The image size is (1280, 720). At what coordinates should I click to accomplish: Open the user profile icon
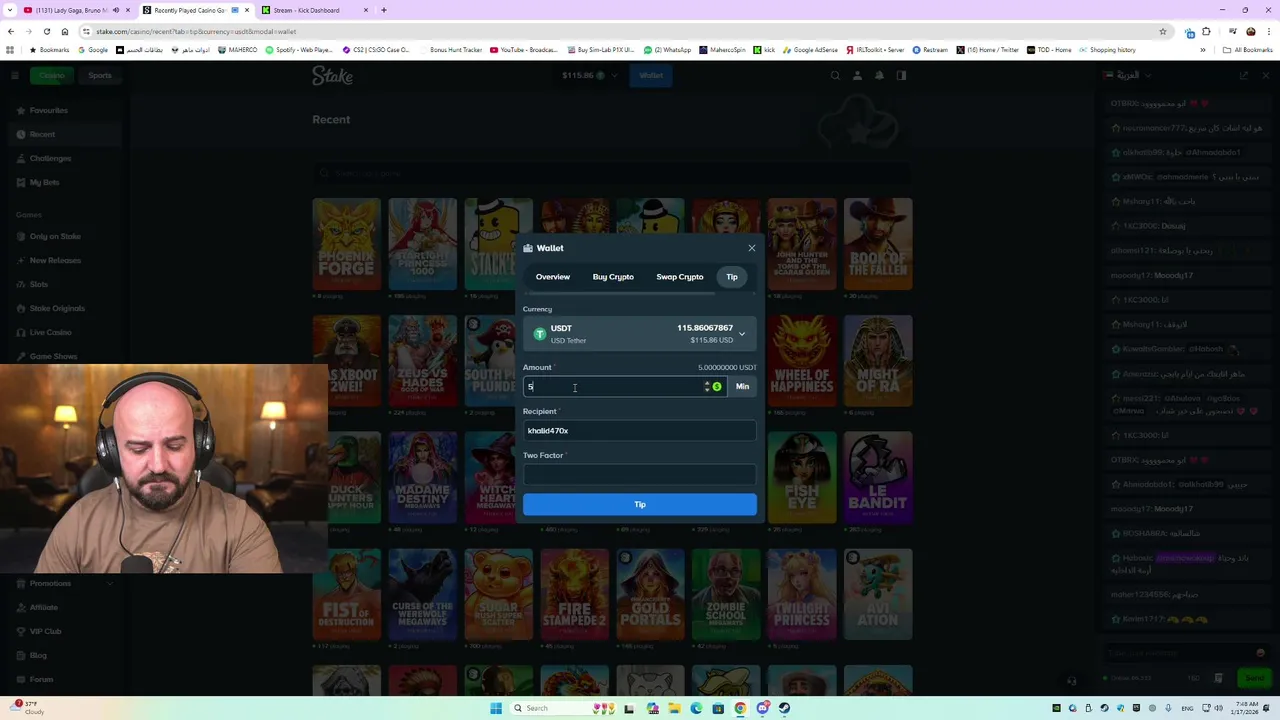(x=857, y=75)
